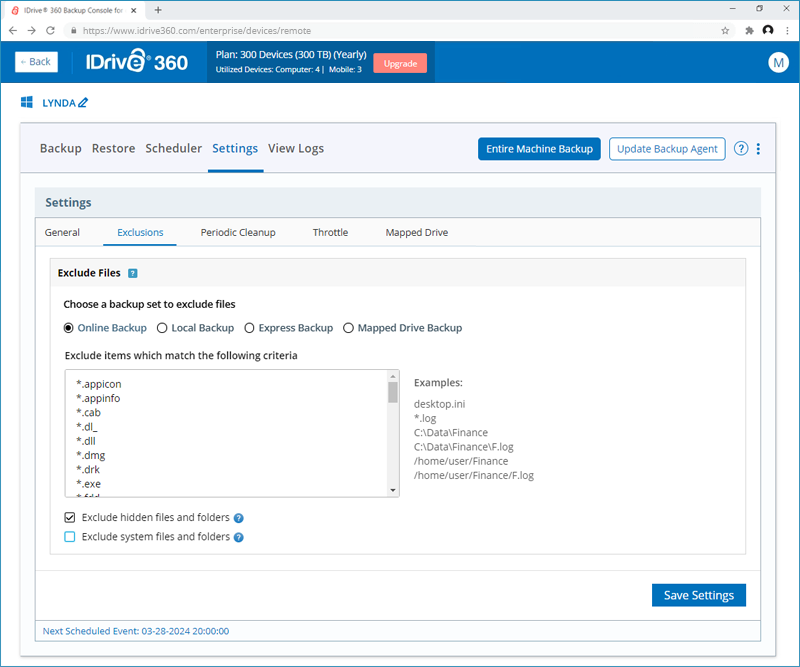Click the *.drk exclusion entry
800x667 pixels.
(88, 470)
